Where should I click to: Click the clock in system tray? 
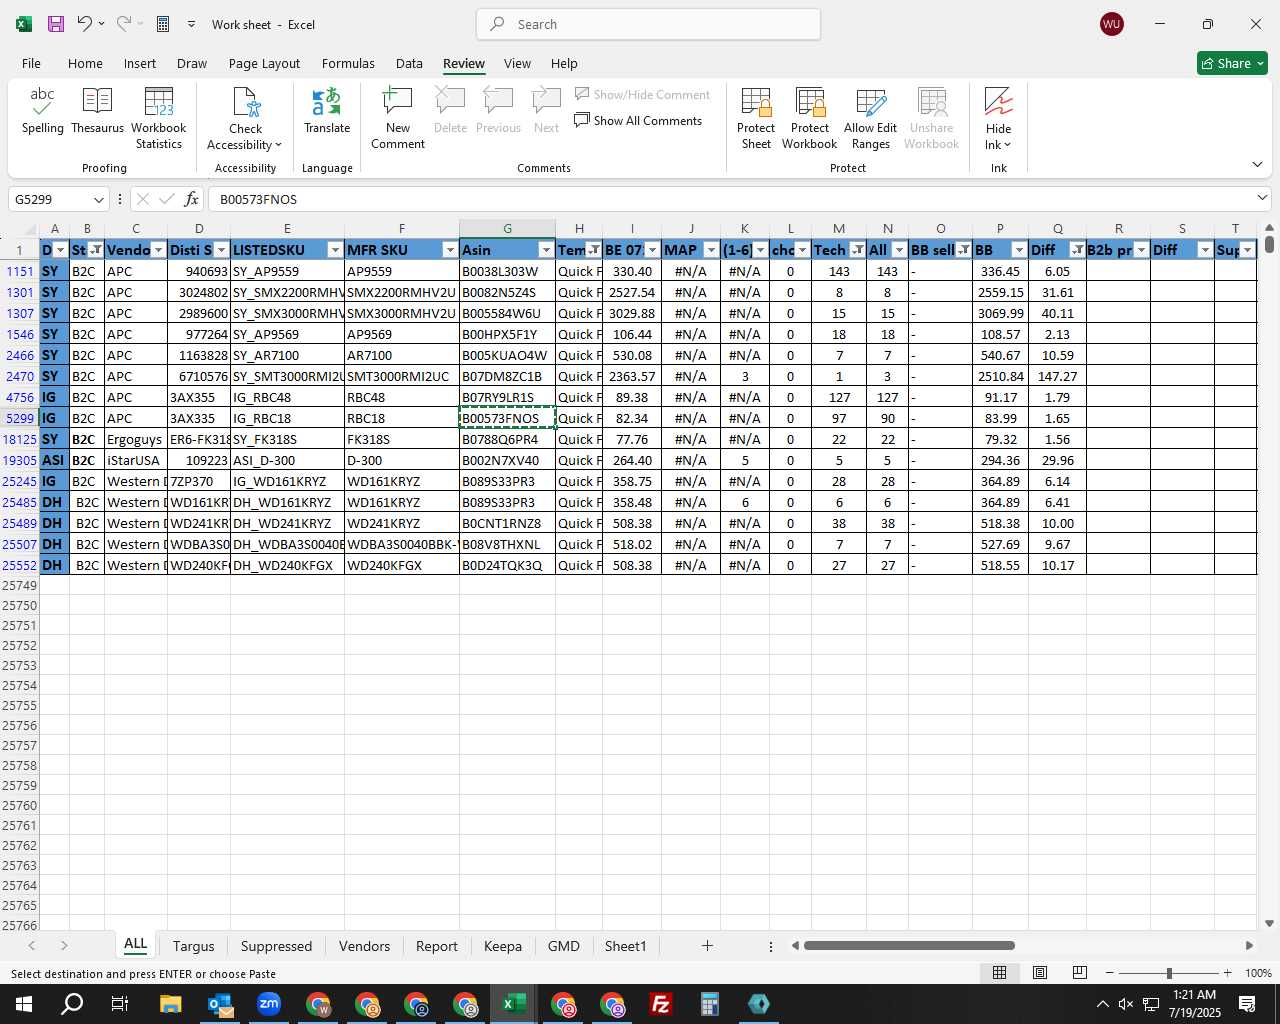(1194, 1004)
